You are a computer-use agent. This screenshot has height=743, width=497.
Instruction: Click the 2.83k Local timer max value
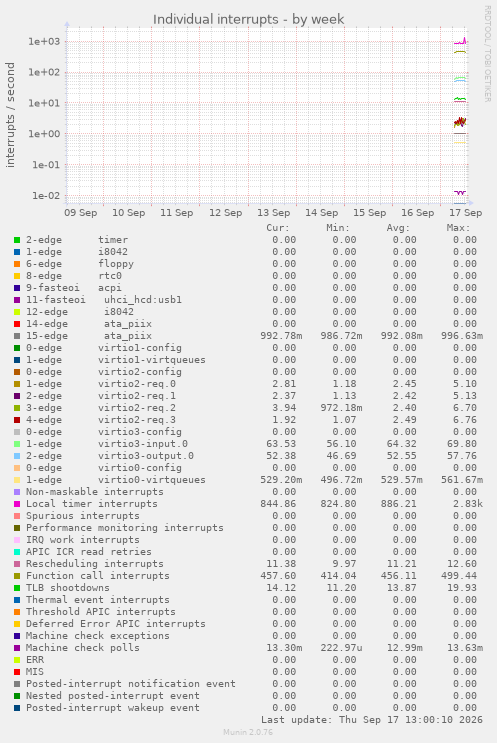[x=468, y=504]
